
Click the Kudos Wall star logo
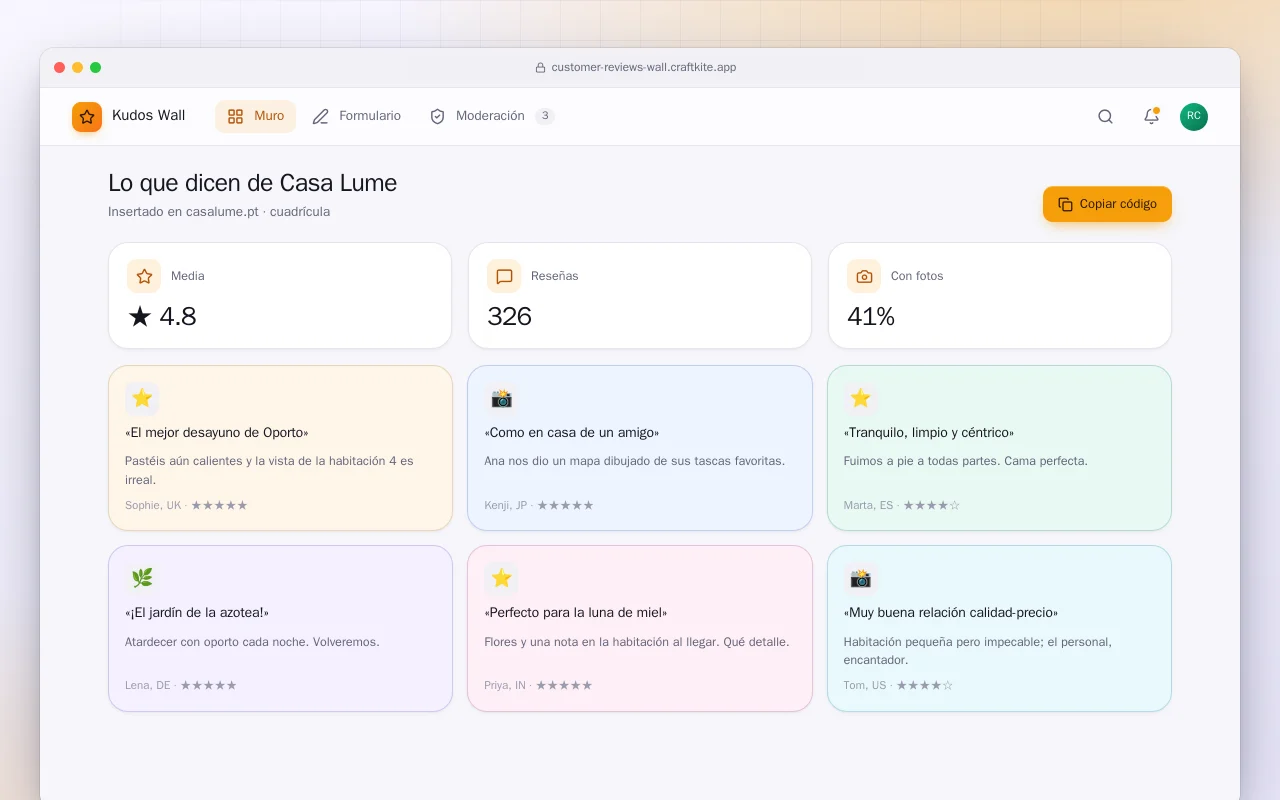pyautogui.click(x=87, y=117)
